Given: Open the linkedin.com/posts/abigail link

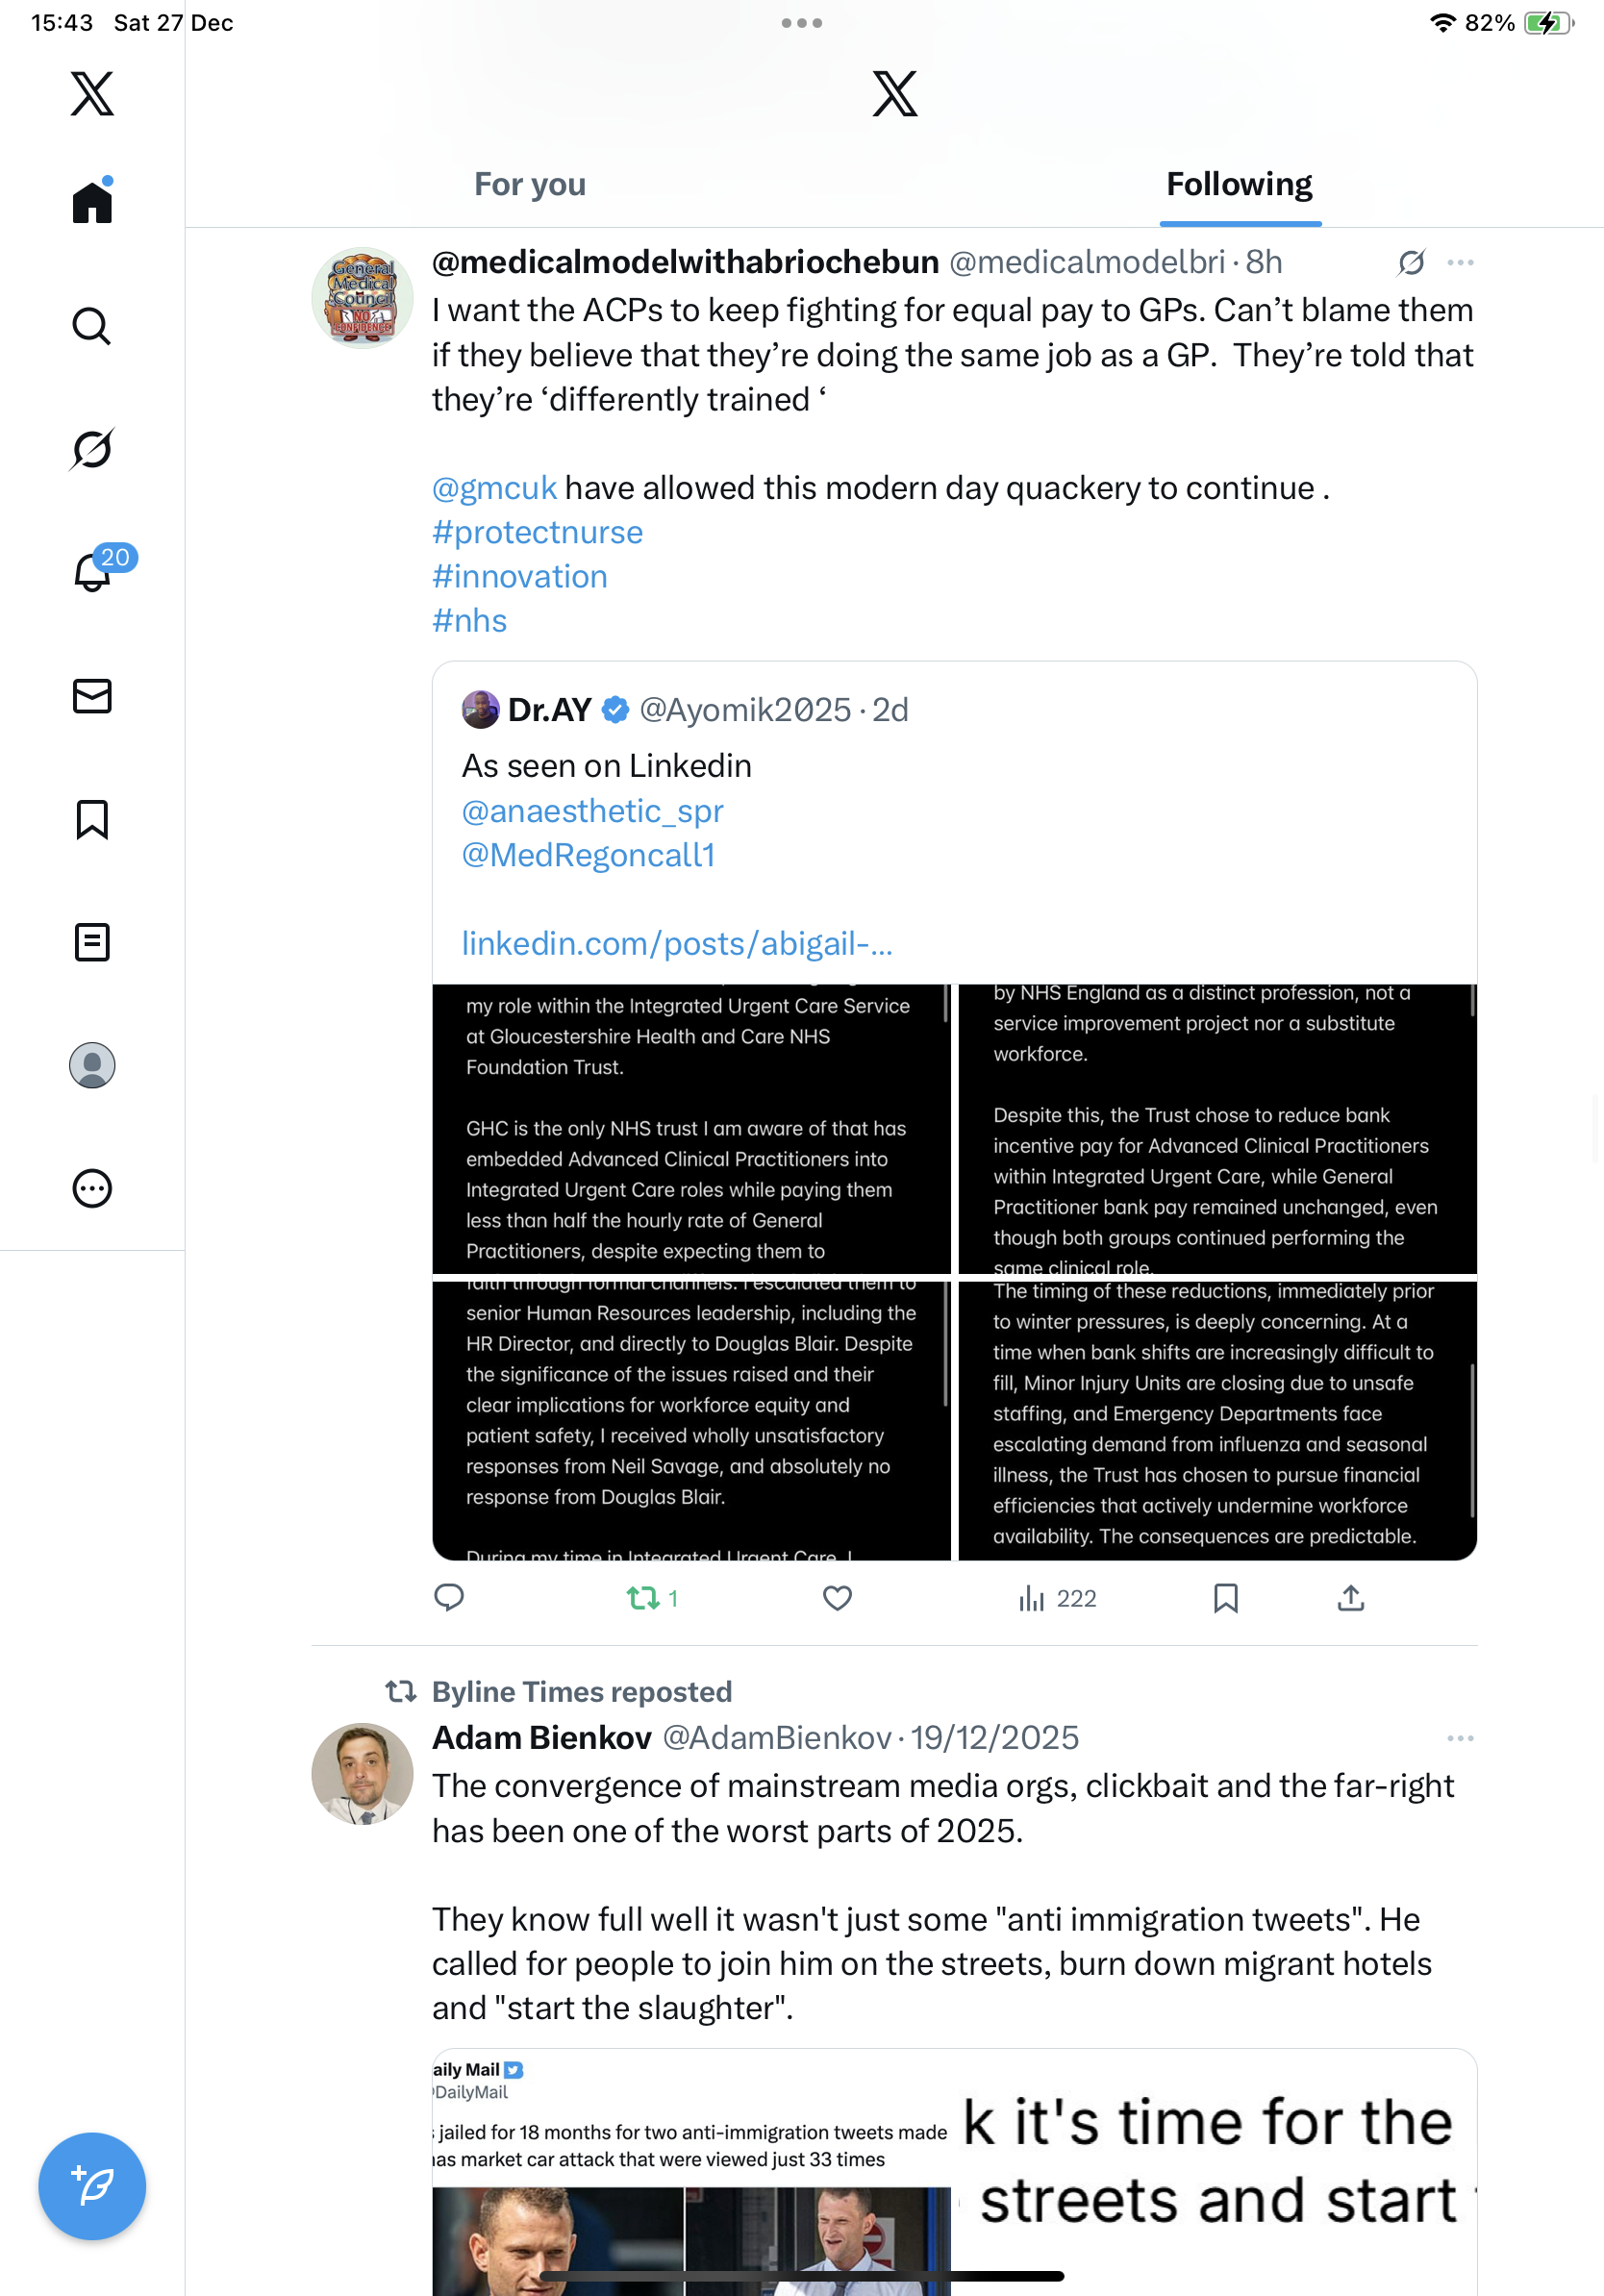Looking at the screenshot, I should tap(677, 943).
